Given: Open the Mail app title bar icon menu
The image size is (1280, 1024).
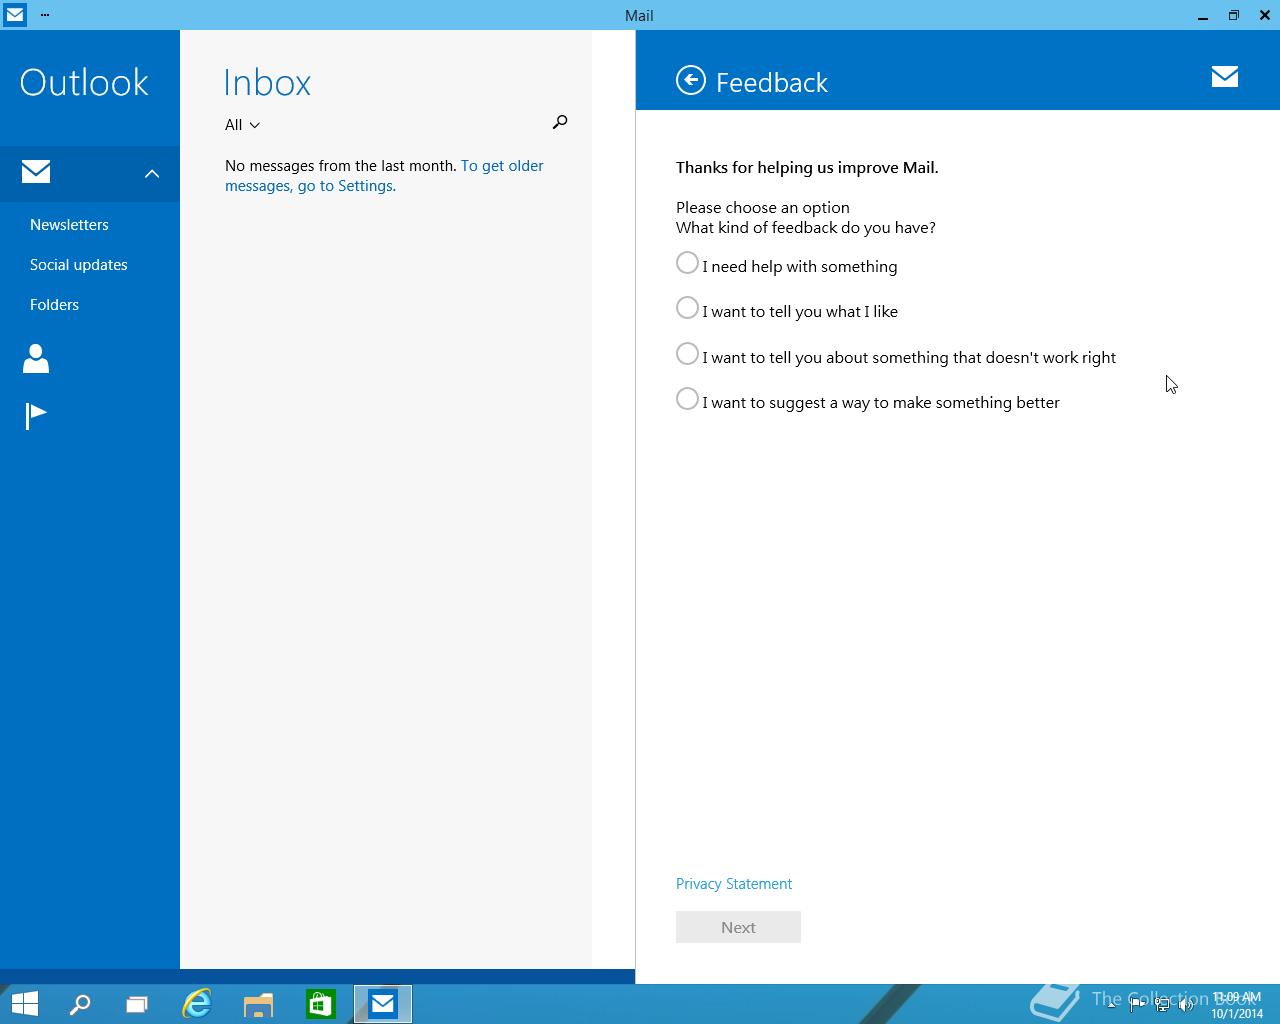Looking at the screenshot, I should [x=14, y=14].
